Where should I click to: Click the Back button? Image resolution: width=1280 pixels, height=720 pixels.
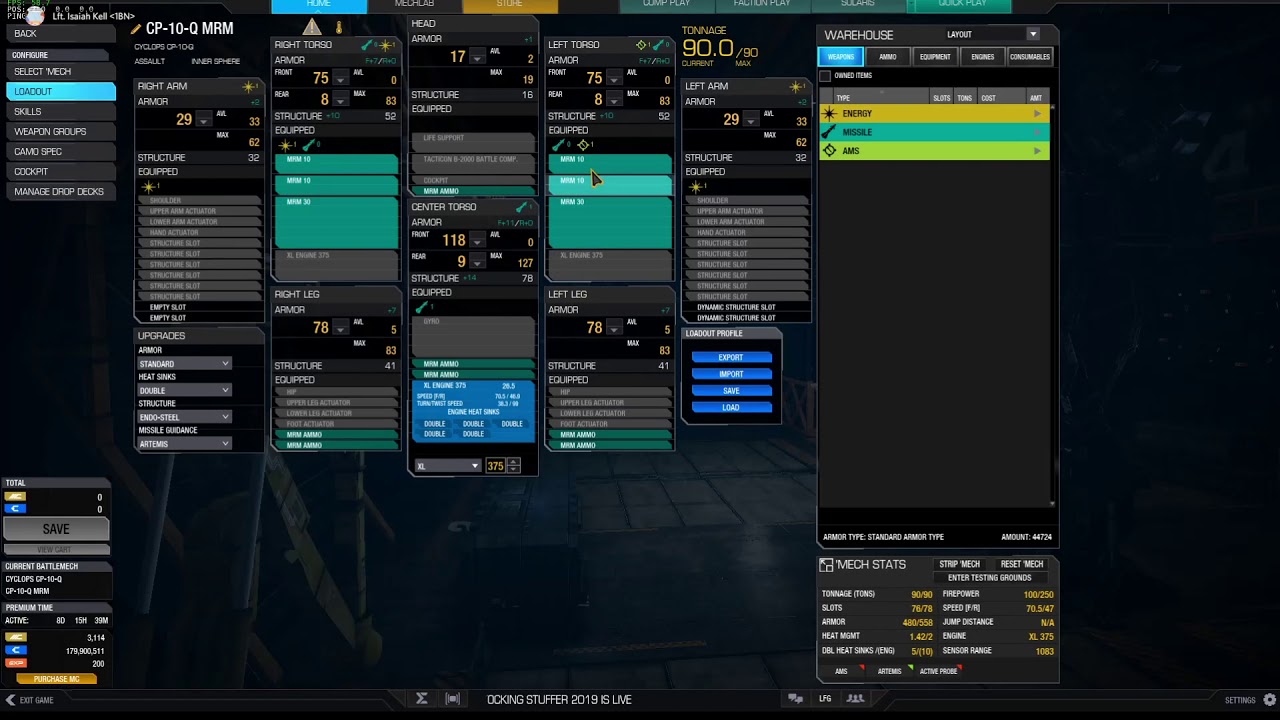click(60, 34)
